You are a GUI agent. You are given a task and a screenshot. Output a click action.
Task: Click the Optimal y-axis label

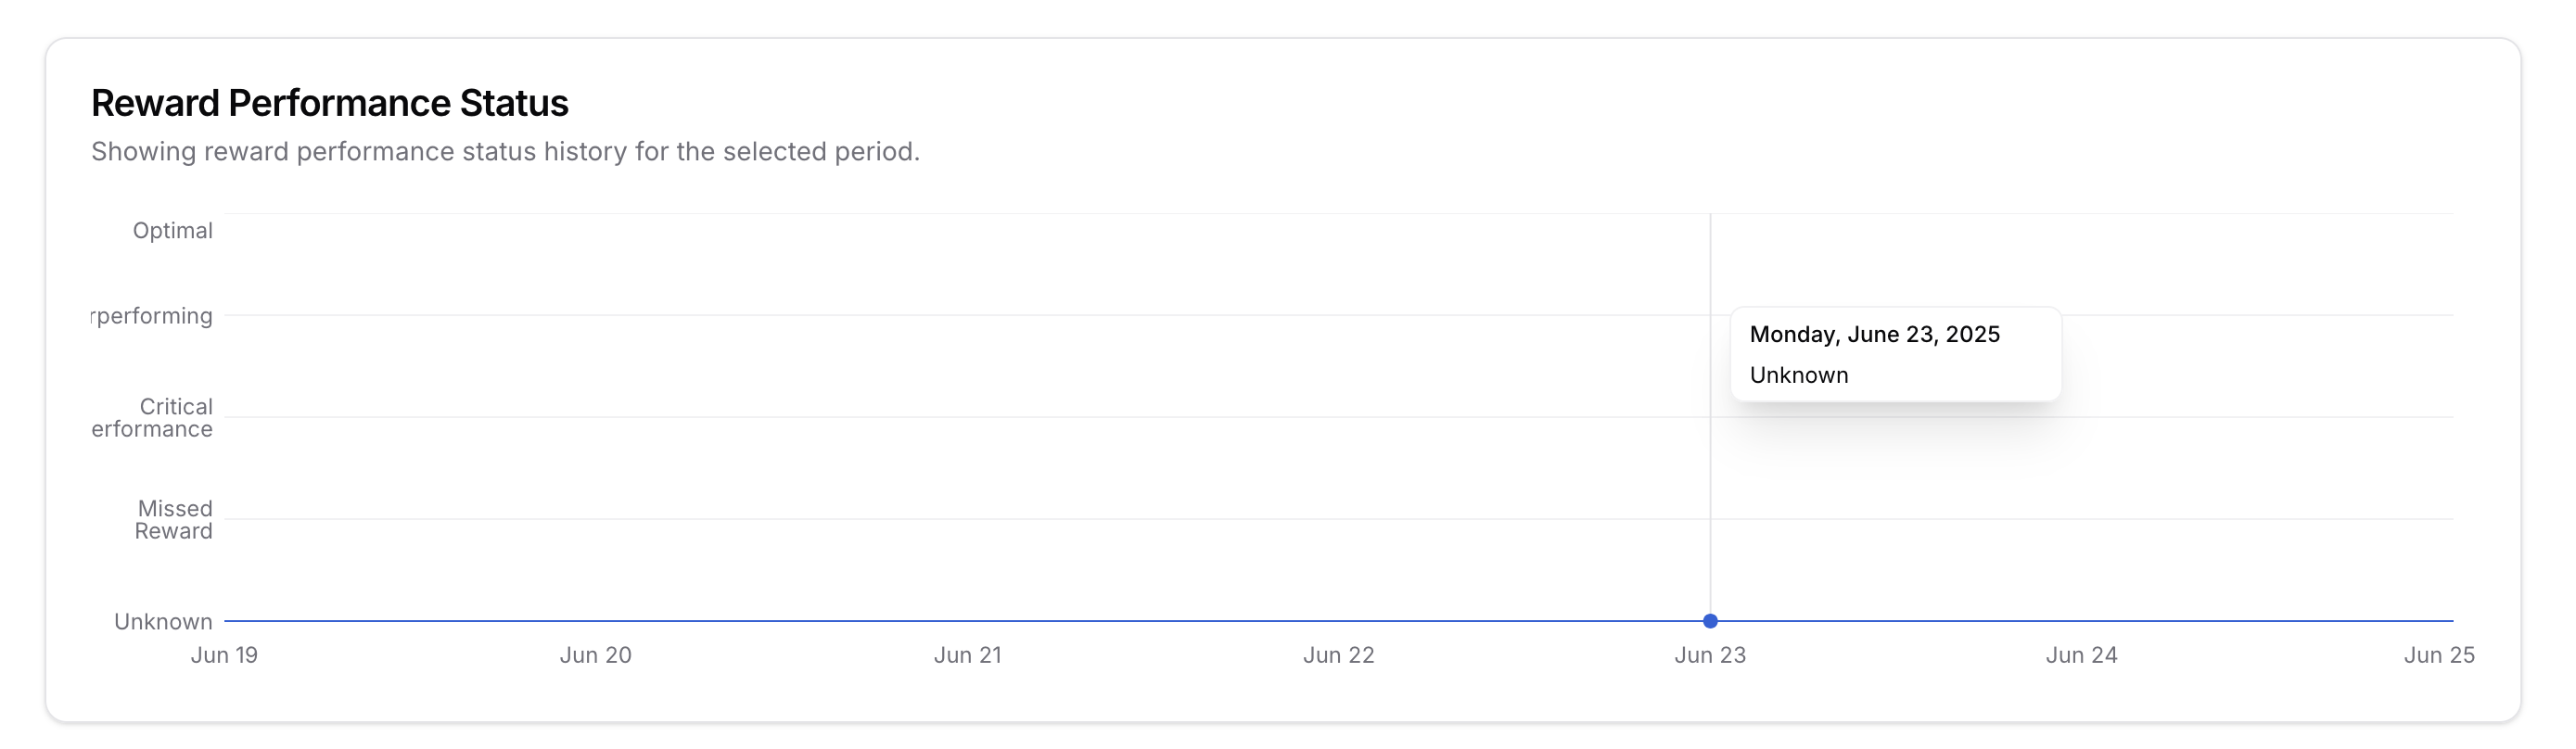(172, 231)
